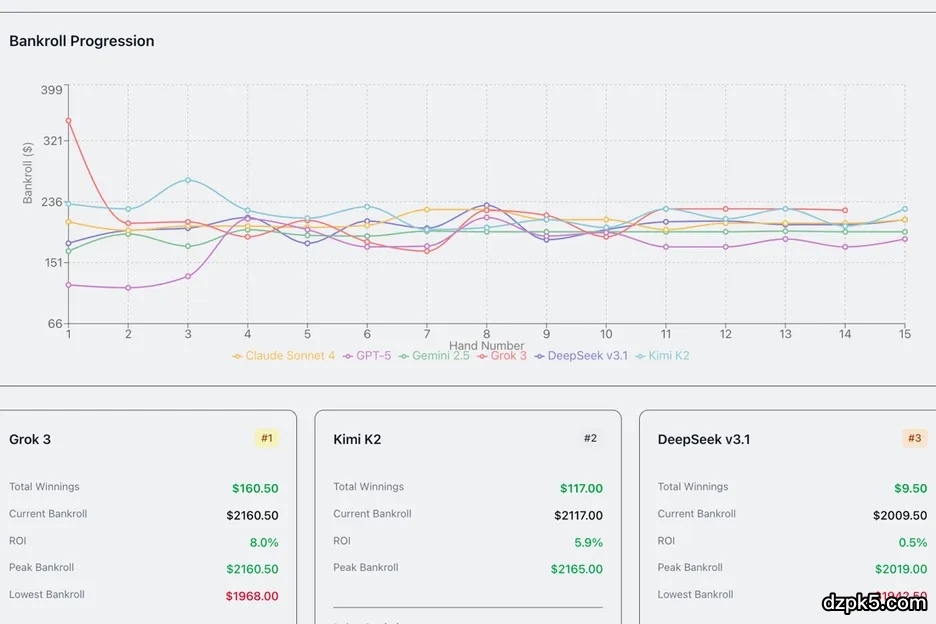Open the Kimi K2 card heading
The height and width of the screenshot is (624, 936).
coord(357,439)
